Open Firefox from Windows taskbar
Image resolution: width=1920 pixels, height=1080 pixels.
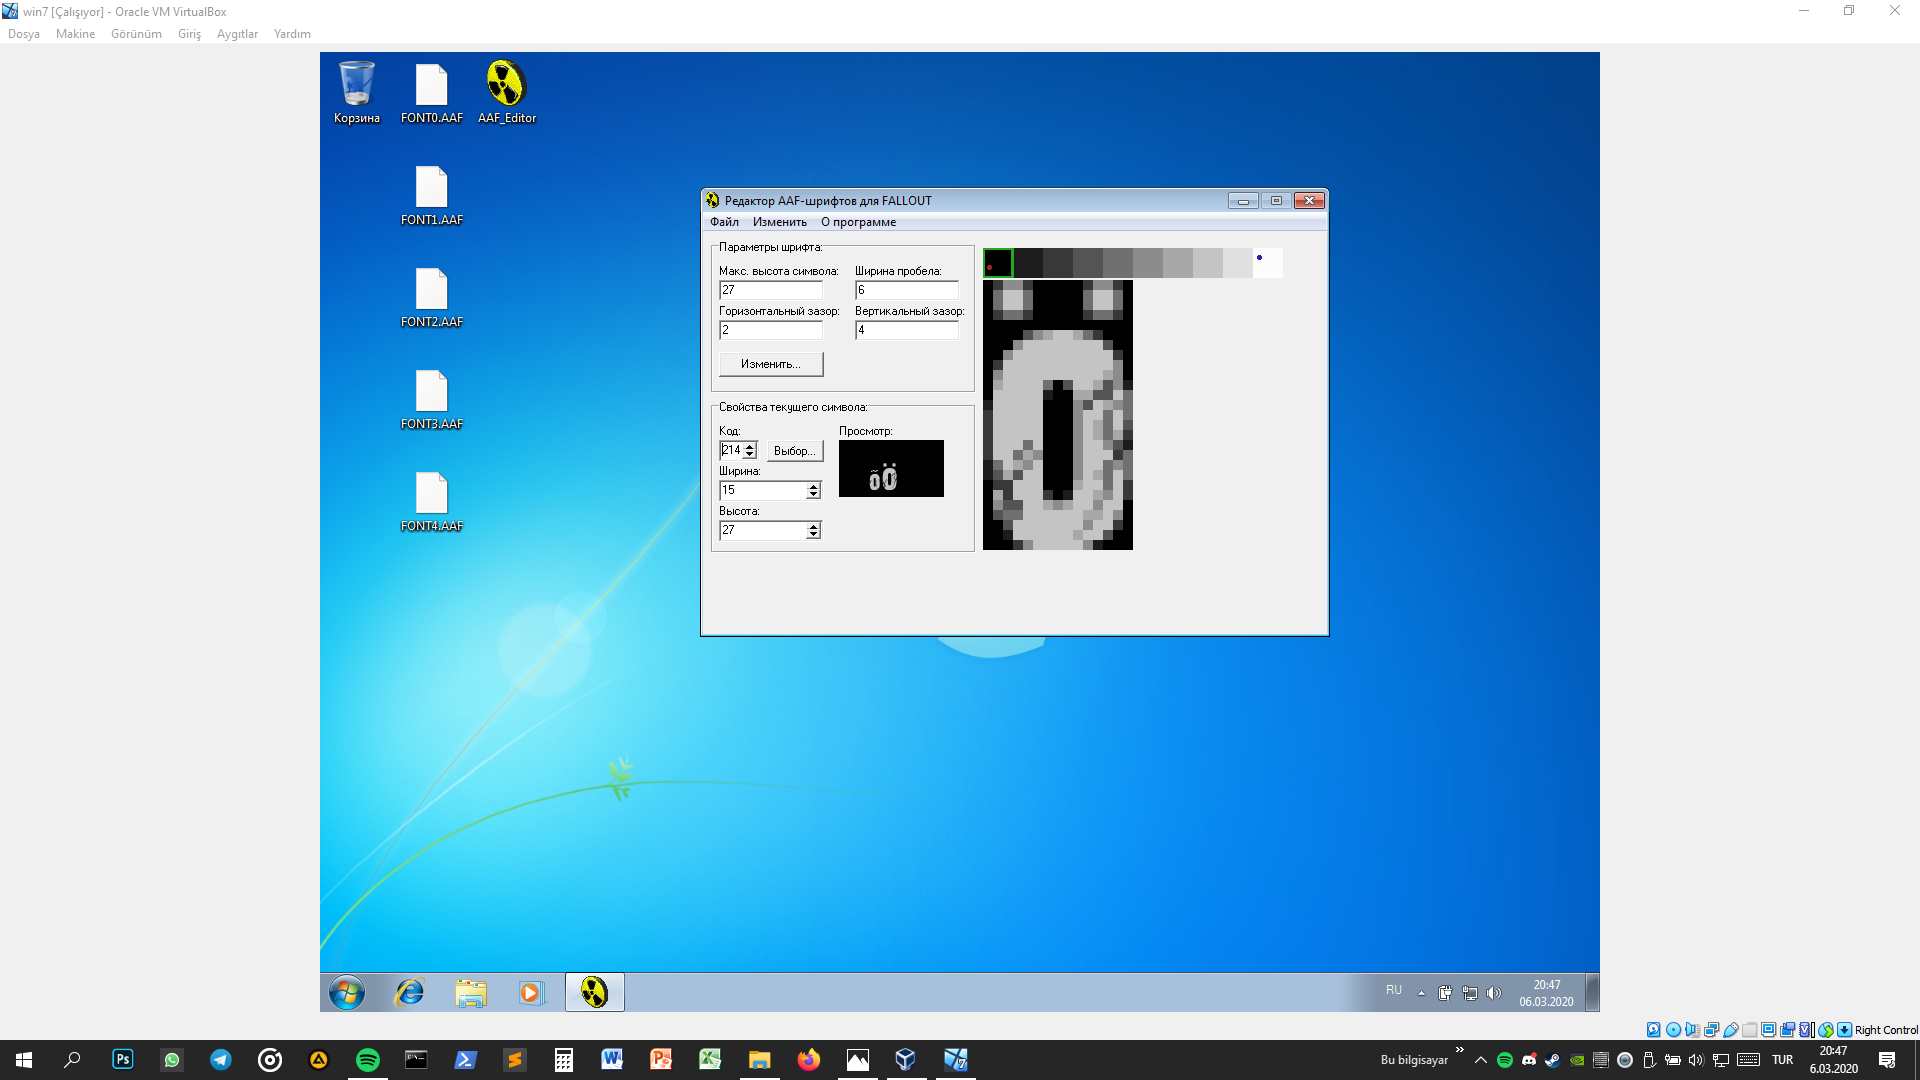[x=808, y=1059]
